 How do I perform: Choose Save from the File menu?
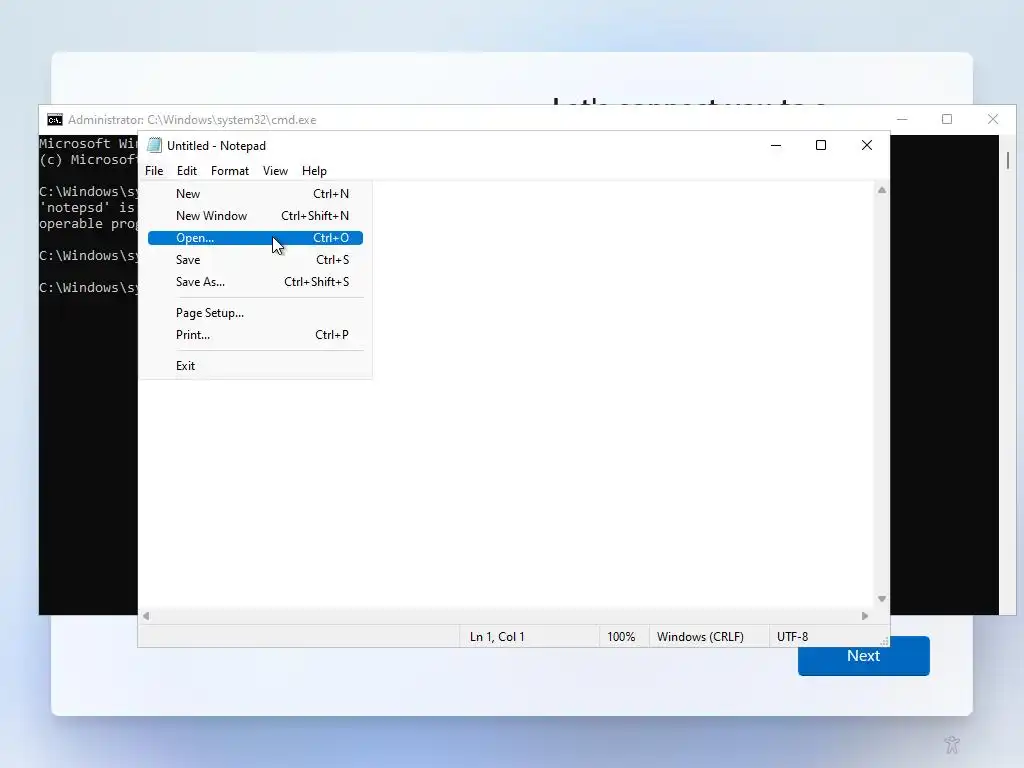point(255,260)
